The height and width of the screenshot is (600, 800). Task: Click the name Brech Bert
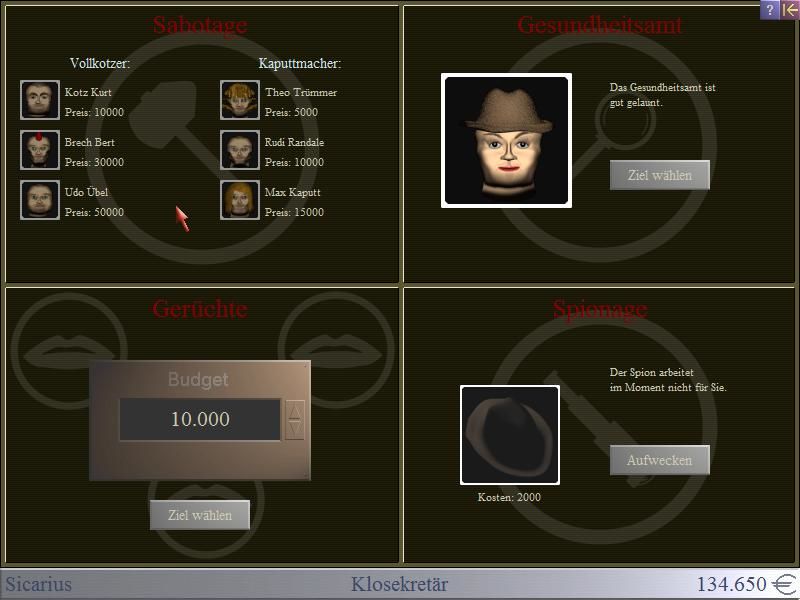89,142
